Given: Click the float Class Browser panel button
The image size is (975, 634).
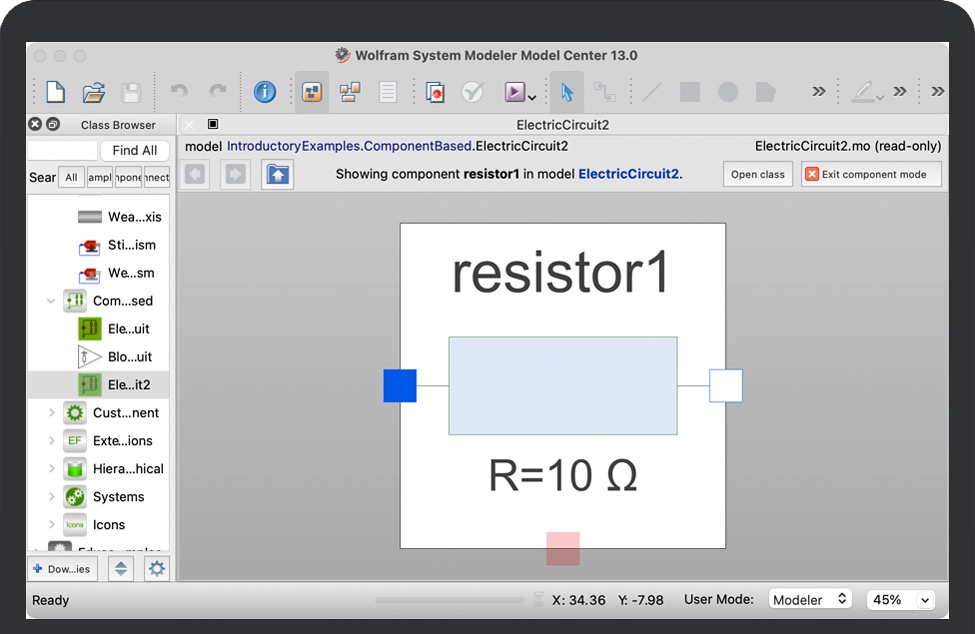Looking at the screenshot, I should pos(53,125).
